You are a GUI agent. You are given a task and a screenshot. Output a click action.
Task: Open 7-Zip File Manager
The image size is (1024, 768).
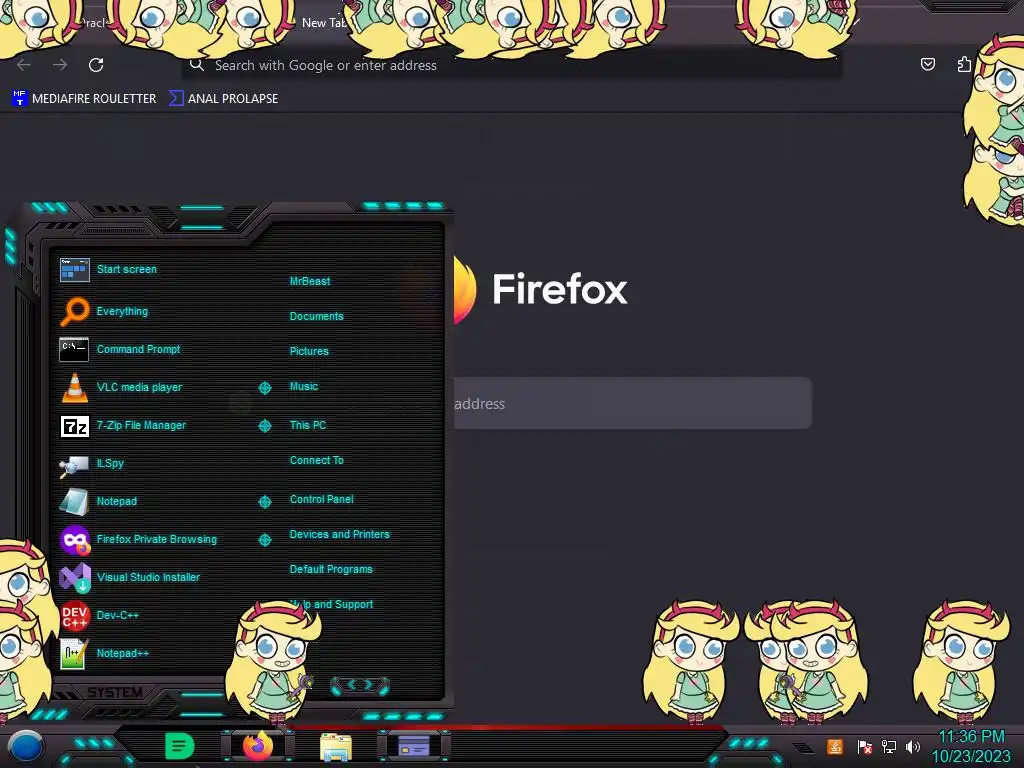point(123,426)
